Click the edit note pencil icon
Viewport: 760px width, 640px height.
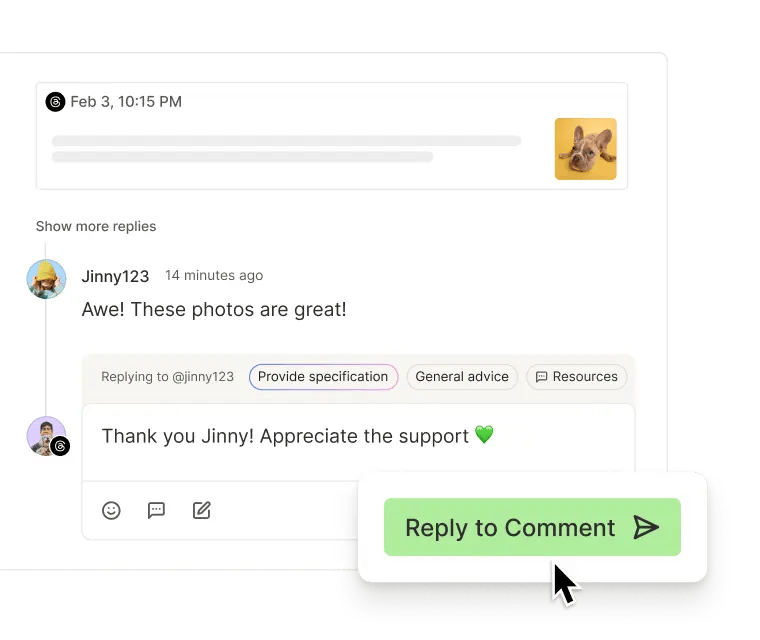click(202, 510)
